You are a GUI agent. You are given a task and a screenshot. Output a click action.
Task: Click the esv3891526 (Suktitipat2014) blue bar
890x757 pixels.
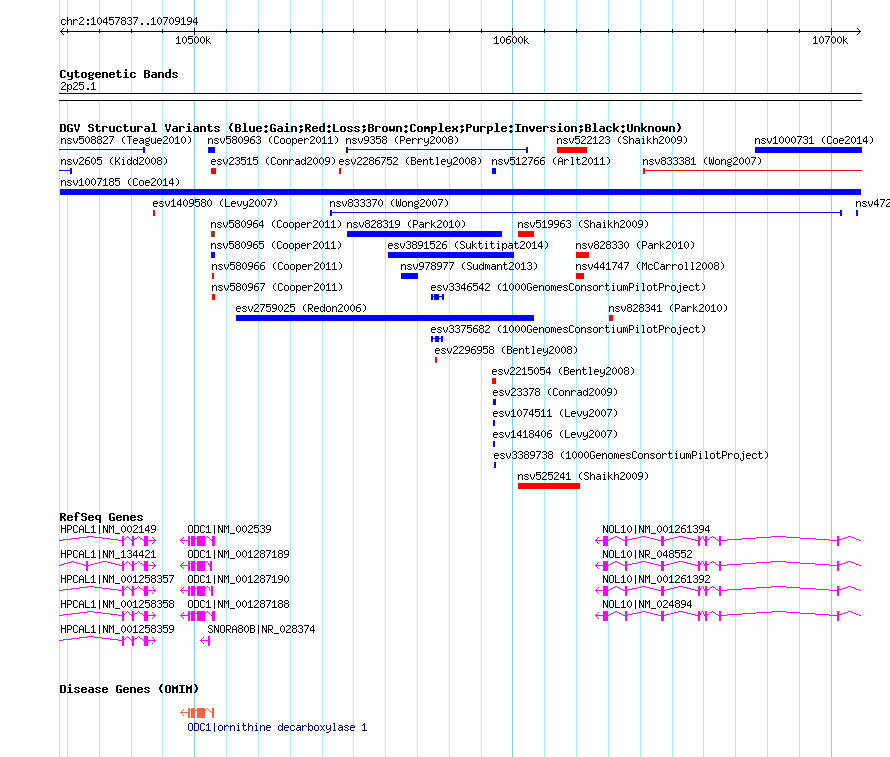[x=451, y=255]
